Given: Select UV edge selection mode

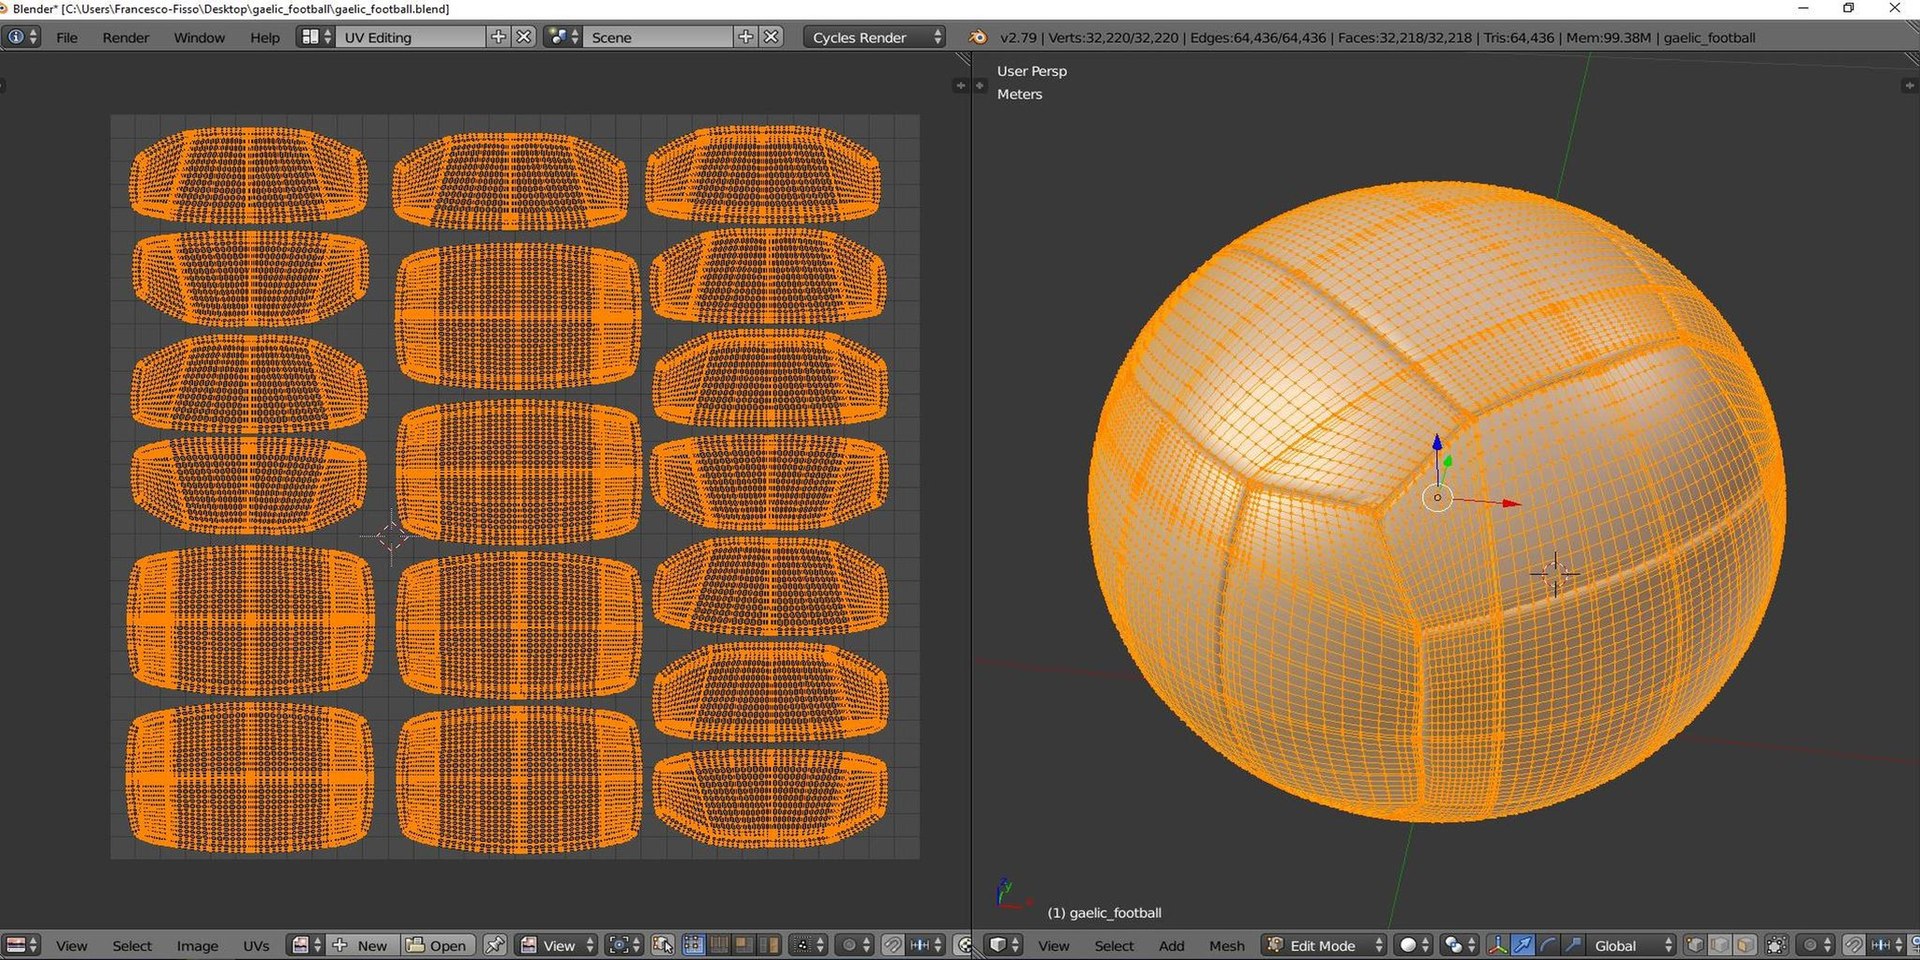Looking at the screenshot, I should pyautogui.click(x=719, y=945).
